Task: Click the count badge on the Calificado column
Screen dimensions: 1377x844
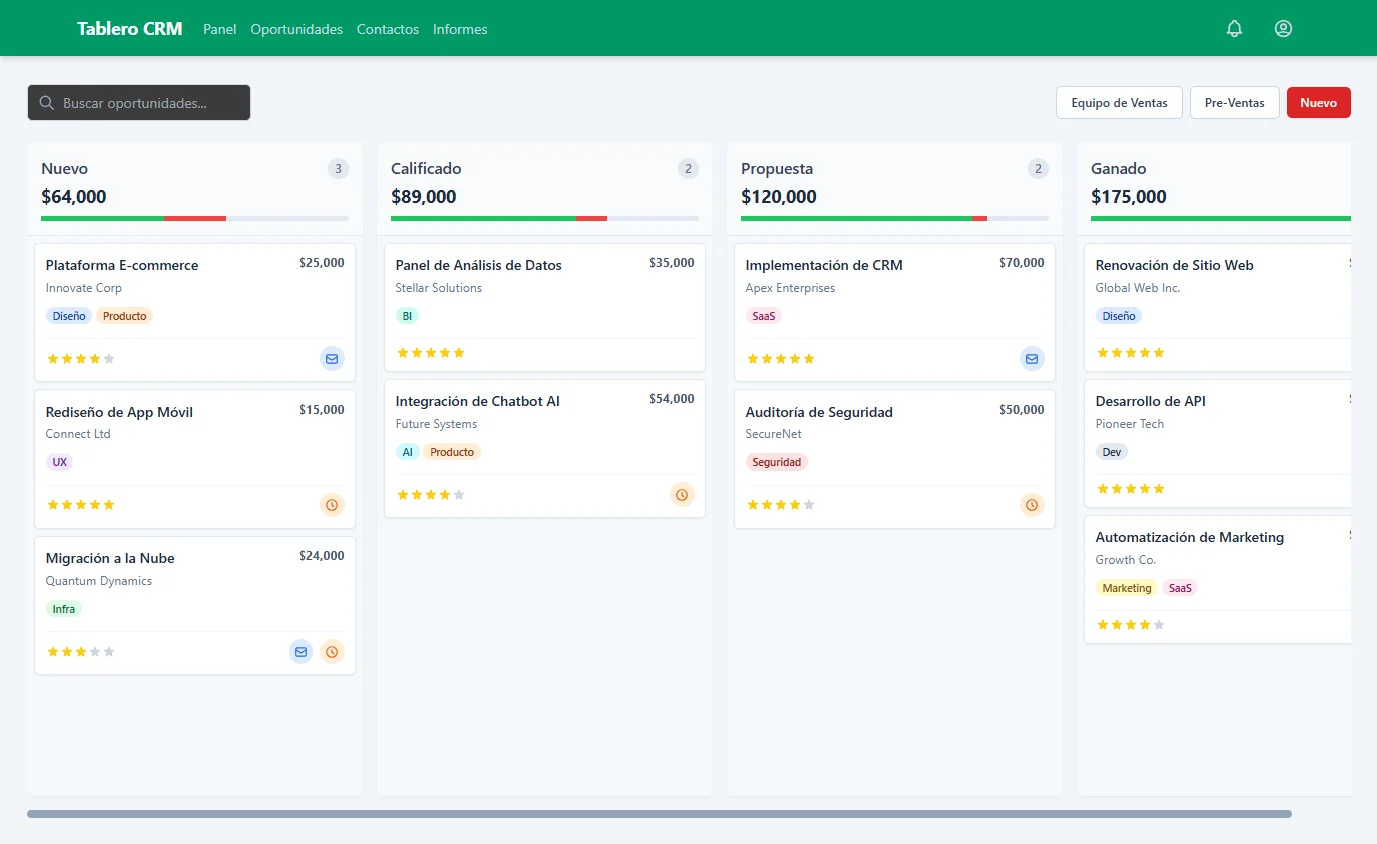Action: 688,168
